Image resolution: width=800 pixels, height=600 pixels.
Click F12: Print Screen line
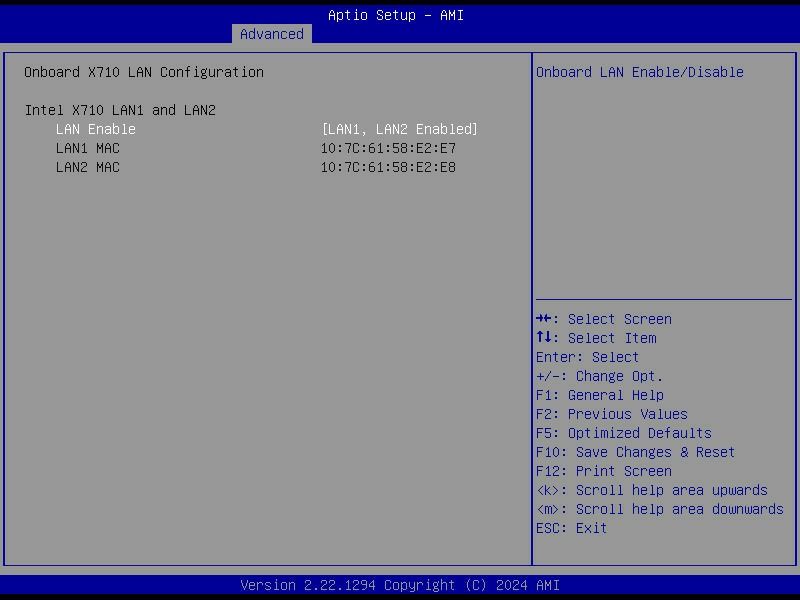tap(604, 471)
